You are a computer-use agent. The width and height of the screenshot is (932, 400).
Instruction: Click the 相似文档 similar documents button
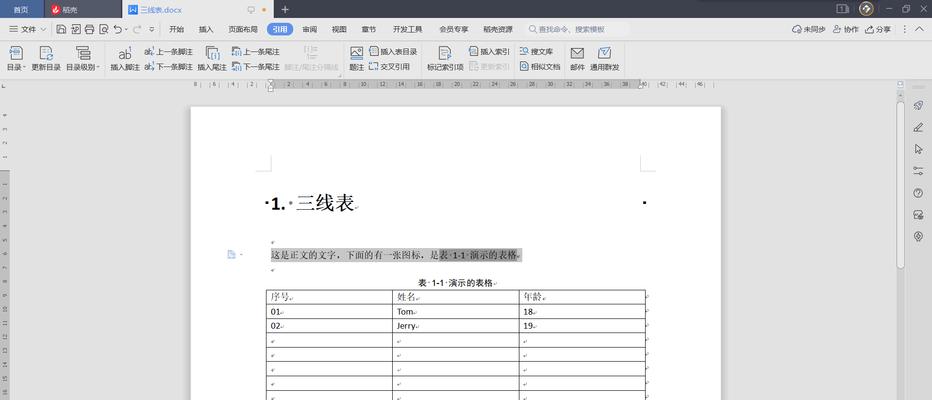pos(540,67)
